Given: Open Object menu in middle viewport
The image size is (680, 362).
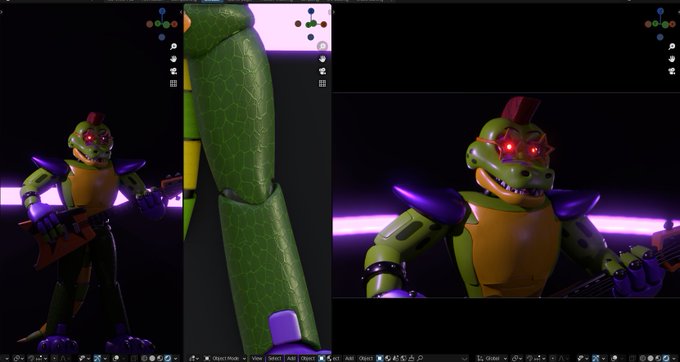Looking at the screenshot, I should click(308, 358).
